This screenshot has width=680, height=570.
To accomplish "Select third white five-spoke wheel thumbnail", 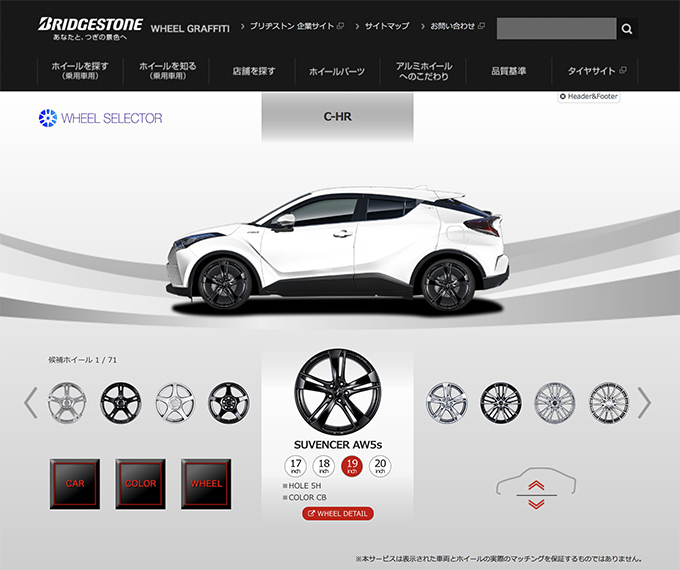I will pyautogui.click(x=175, y=403).
